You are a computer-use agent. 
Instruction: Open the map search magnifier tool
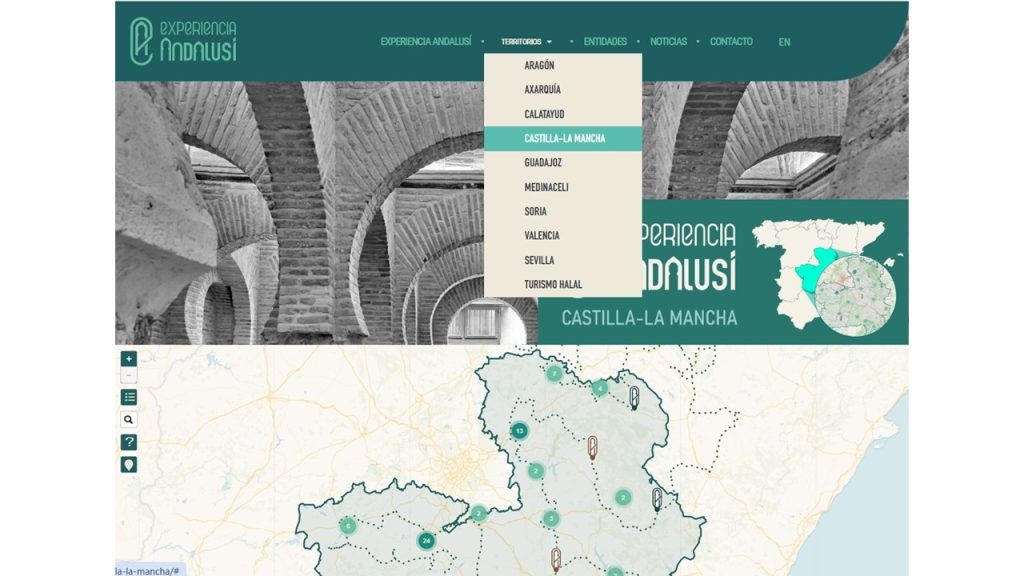[x=129, y=420]
